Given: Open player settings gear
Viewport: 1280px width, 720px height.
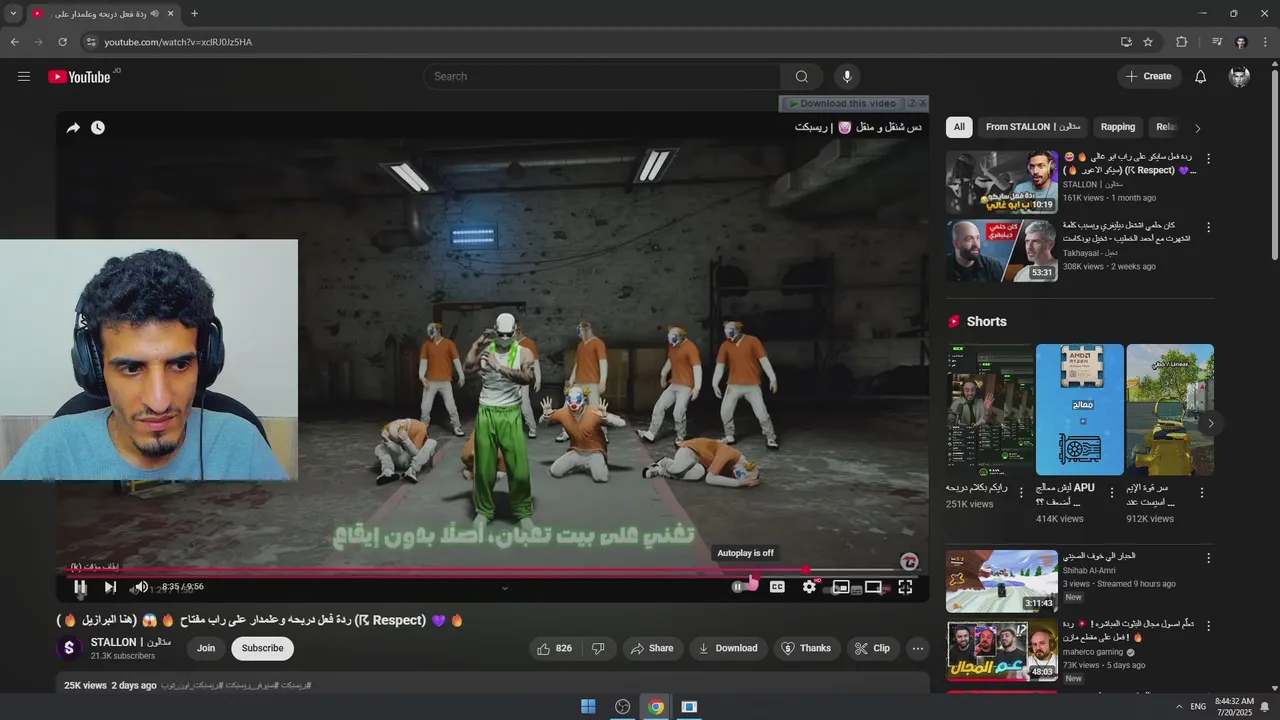Looking at the screenshot, I should 809,587.
